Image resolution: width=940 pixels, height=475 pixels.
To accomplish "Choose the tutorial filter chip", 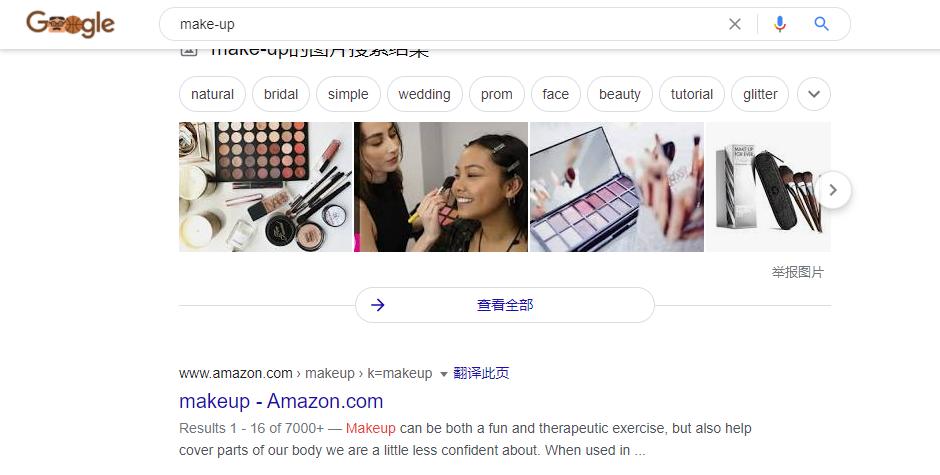I will click(x=692, y=94).
